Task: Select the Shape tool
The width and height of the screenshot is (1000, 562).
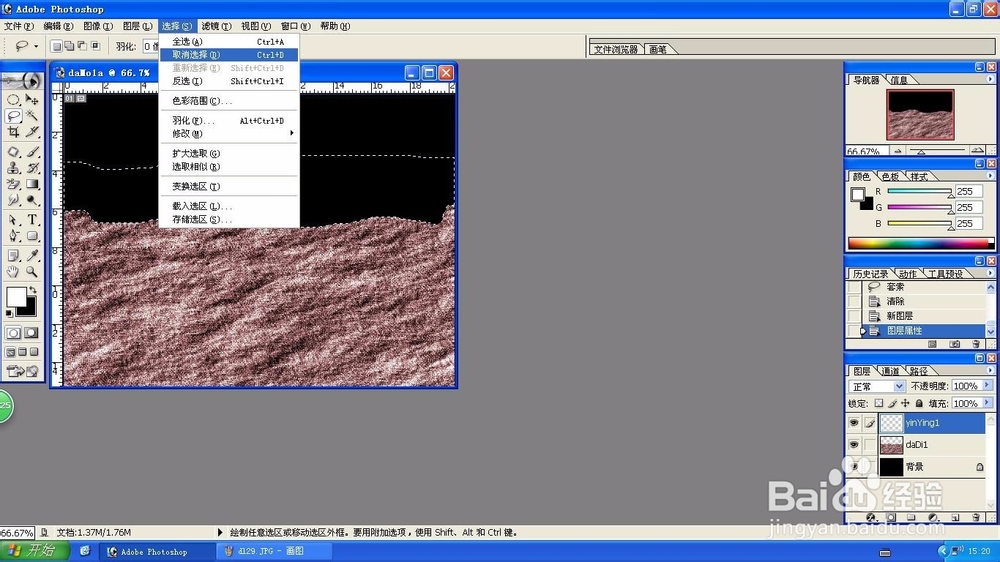Action: (32, 236)
